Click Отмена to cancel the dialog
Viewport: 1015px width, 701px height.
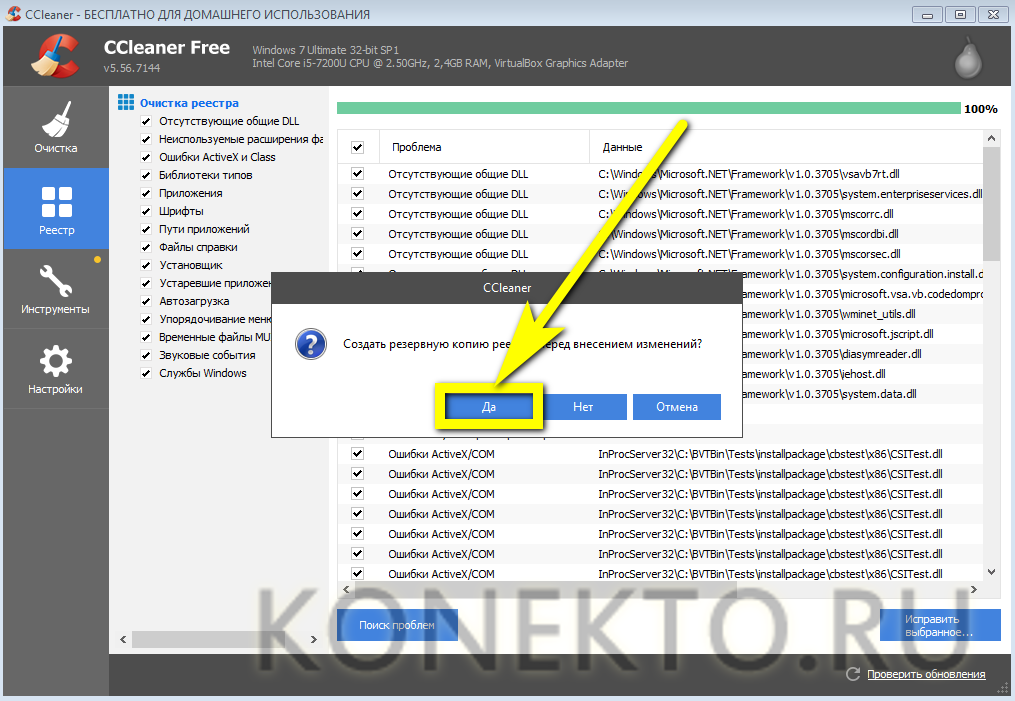677,407
